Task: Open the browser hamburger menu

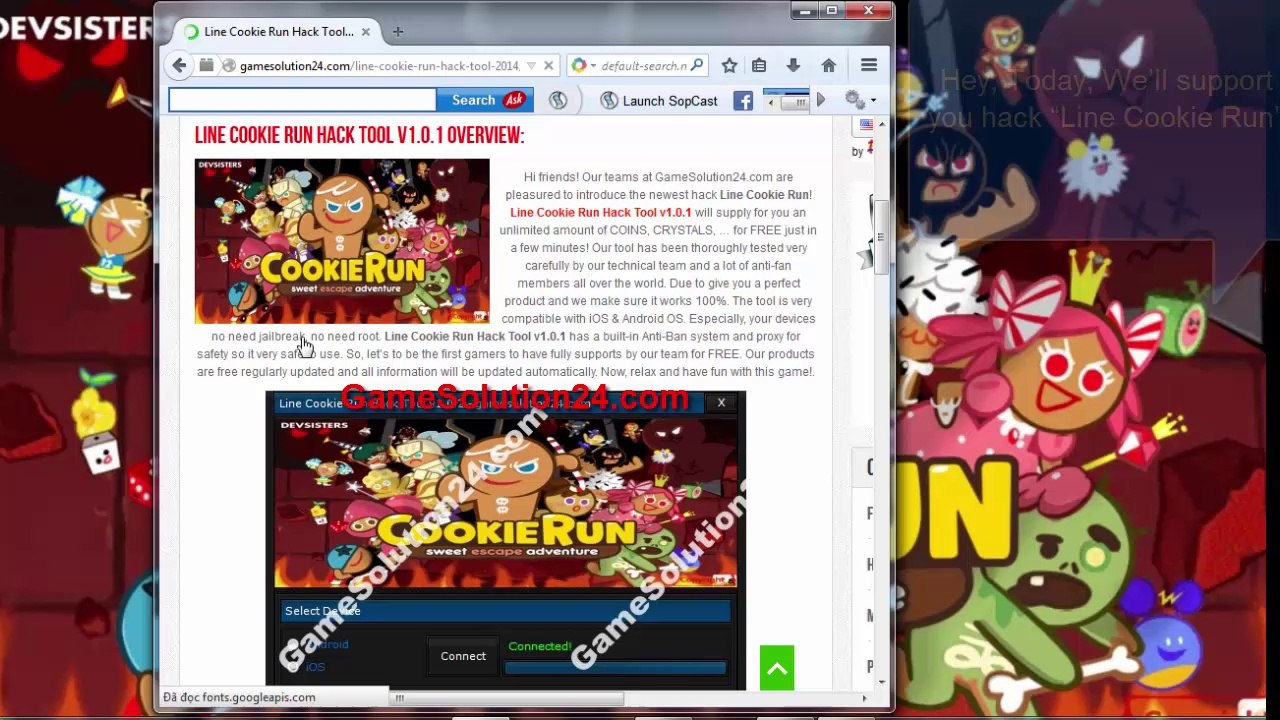Action: [x=869, y=65]
